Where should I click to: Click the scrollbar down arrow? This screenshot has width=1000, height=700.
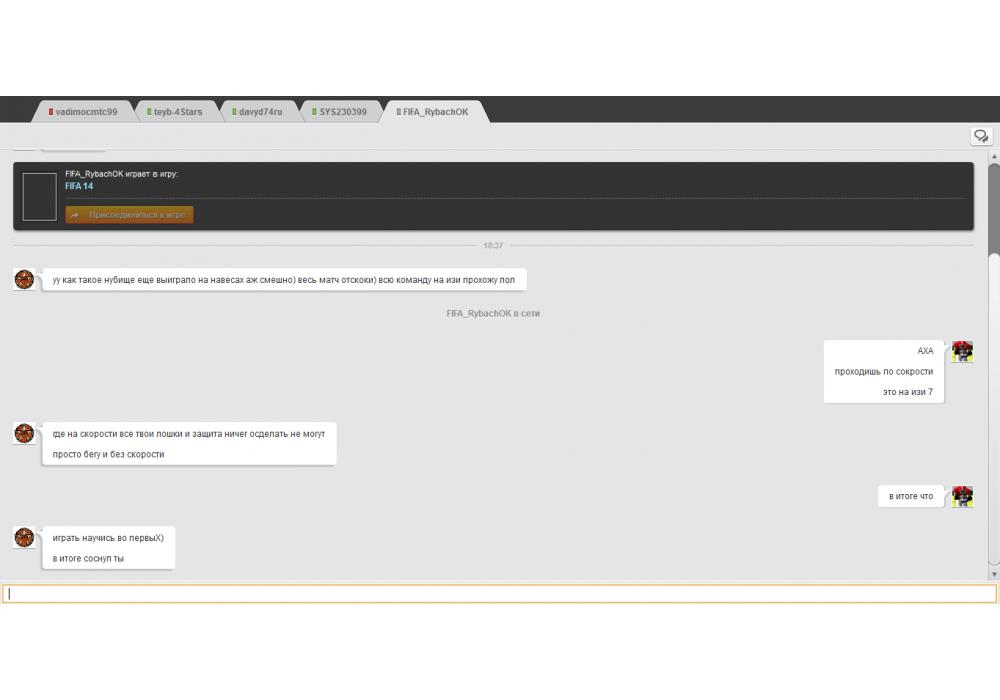point(993,574)
